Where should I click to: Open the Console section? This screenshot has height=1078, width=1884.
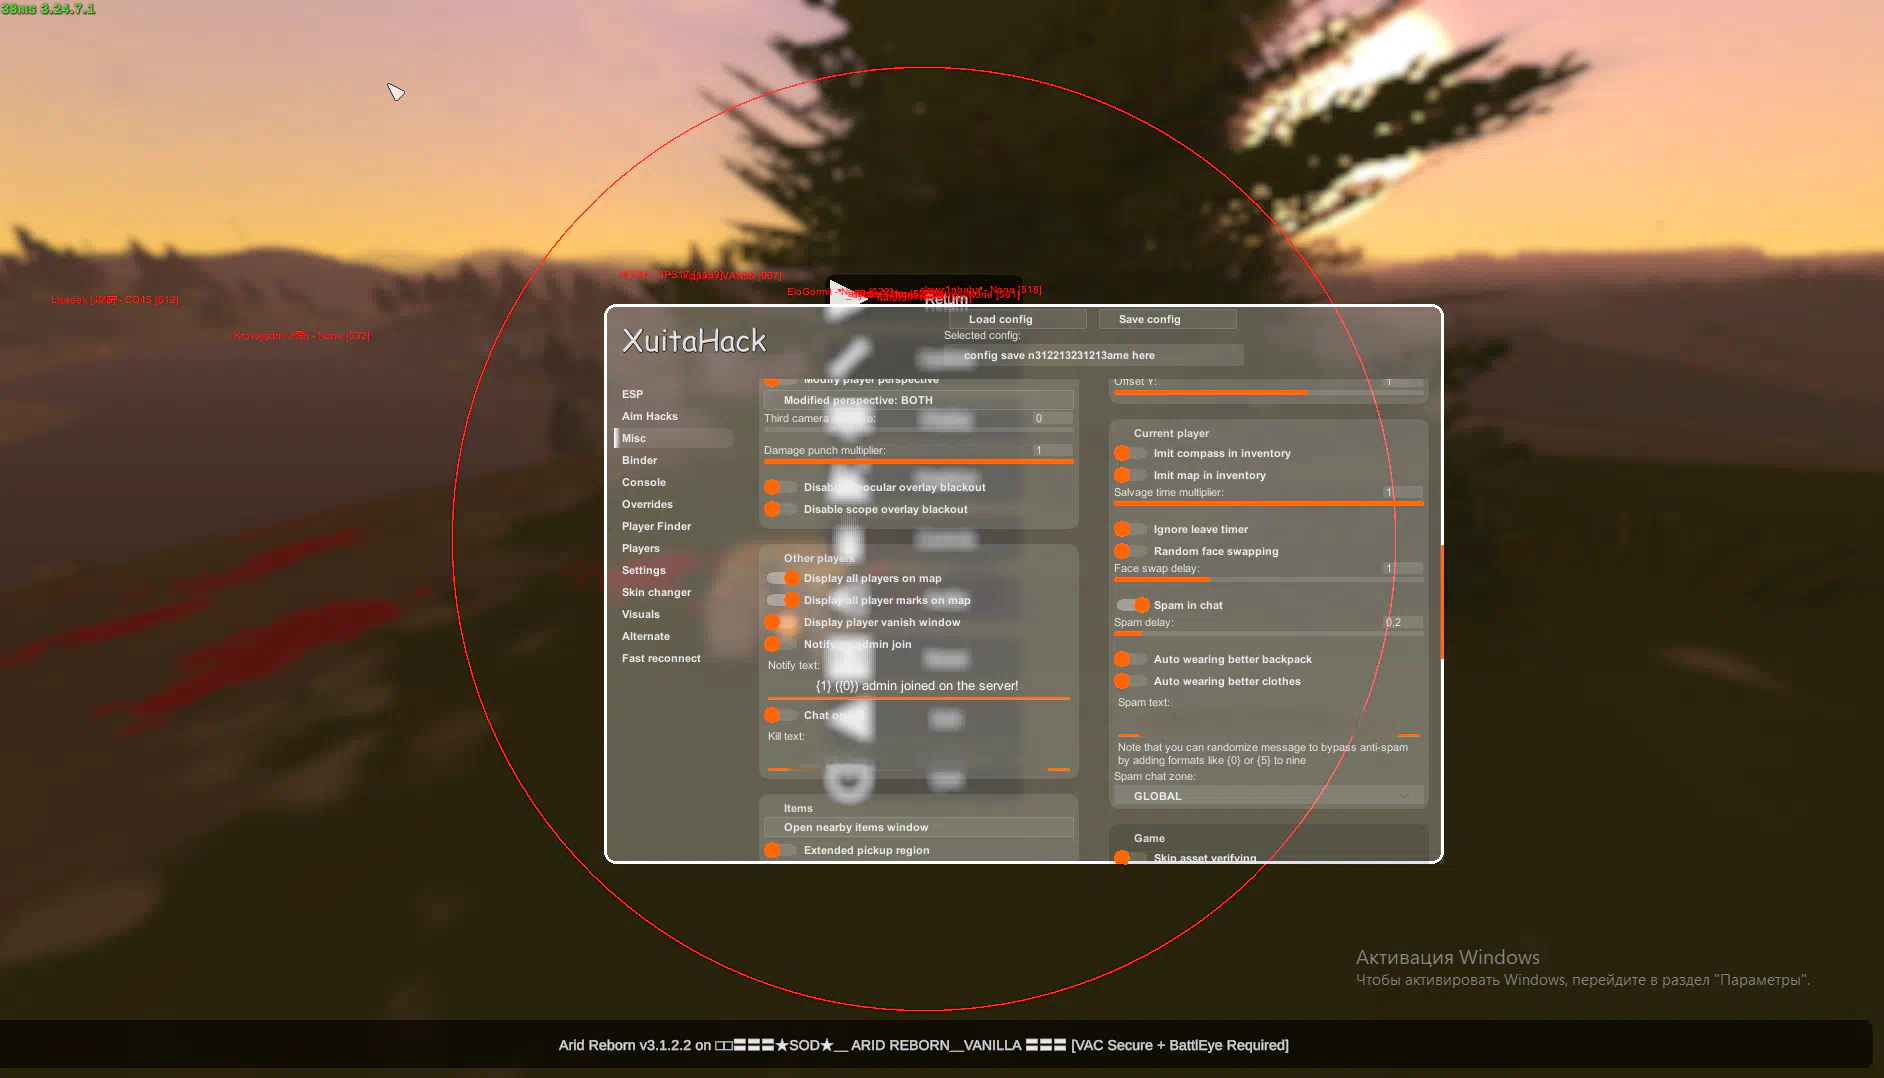coord(643,482)
